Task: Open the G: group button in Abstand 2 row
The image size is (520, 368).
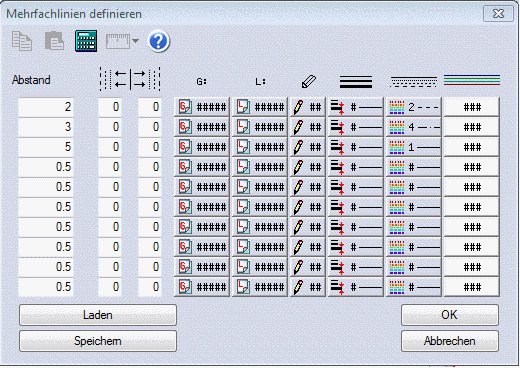Action: [202, 107]
